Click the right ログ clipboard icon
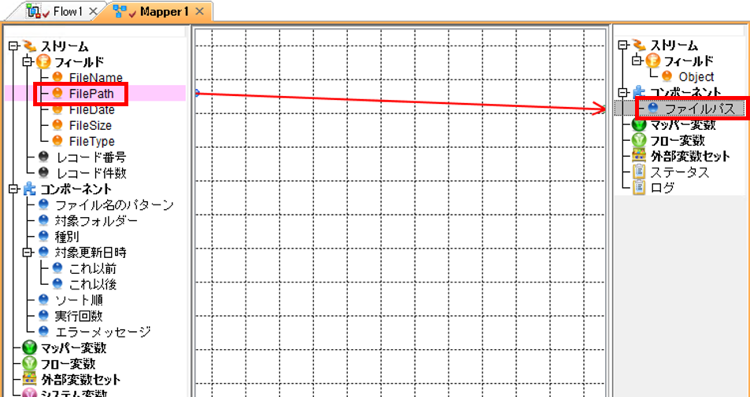This screenshot has width=750, height=397. (639, 187)
